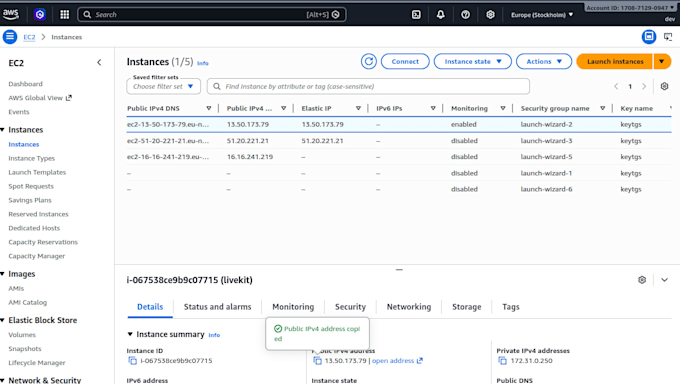Open Snapshots in sidebar
The width and height of the screenshot is (680, 384).
tap(25, 349)
